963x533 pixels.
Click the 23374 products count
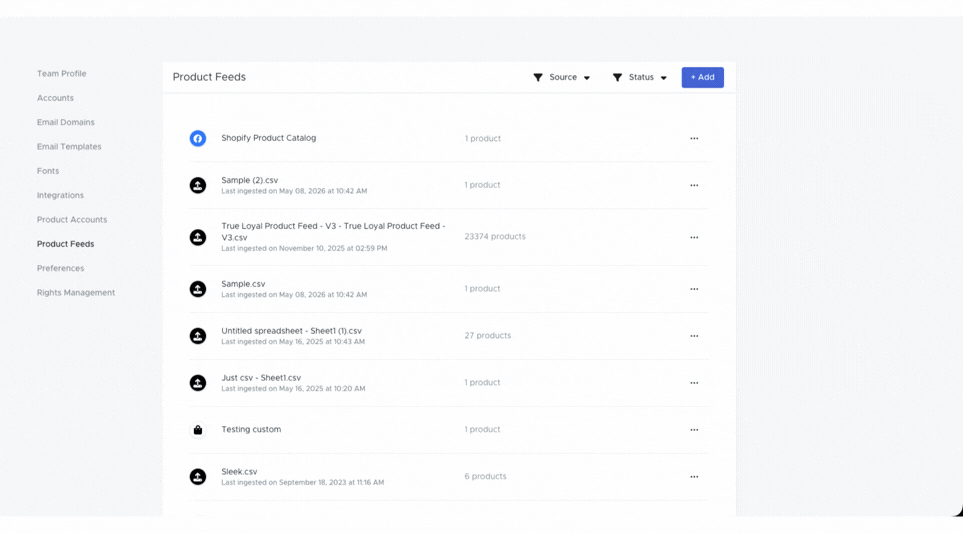495,236
